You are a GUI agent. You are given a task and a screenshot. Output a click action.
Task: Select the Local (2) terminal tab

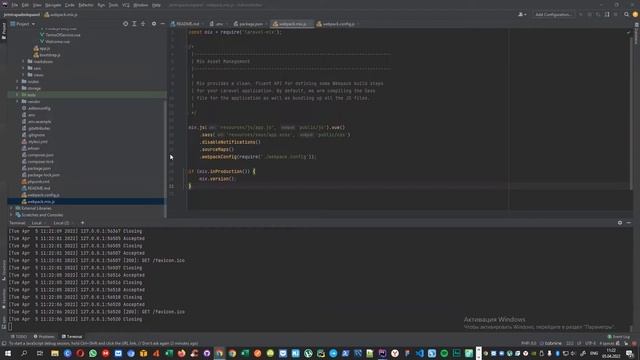(61, 223)
